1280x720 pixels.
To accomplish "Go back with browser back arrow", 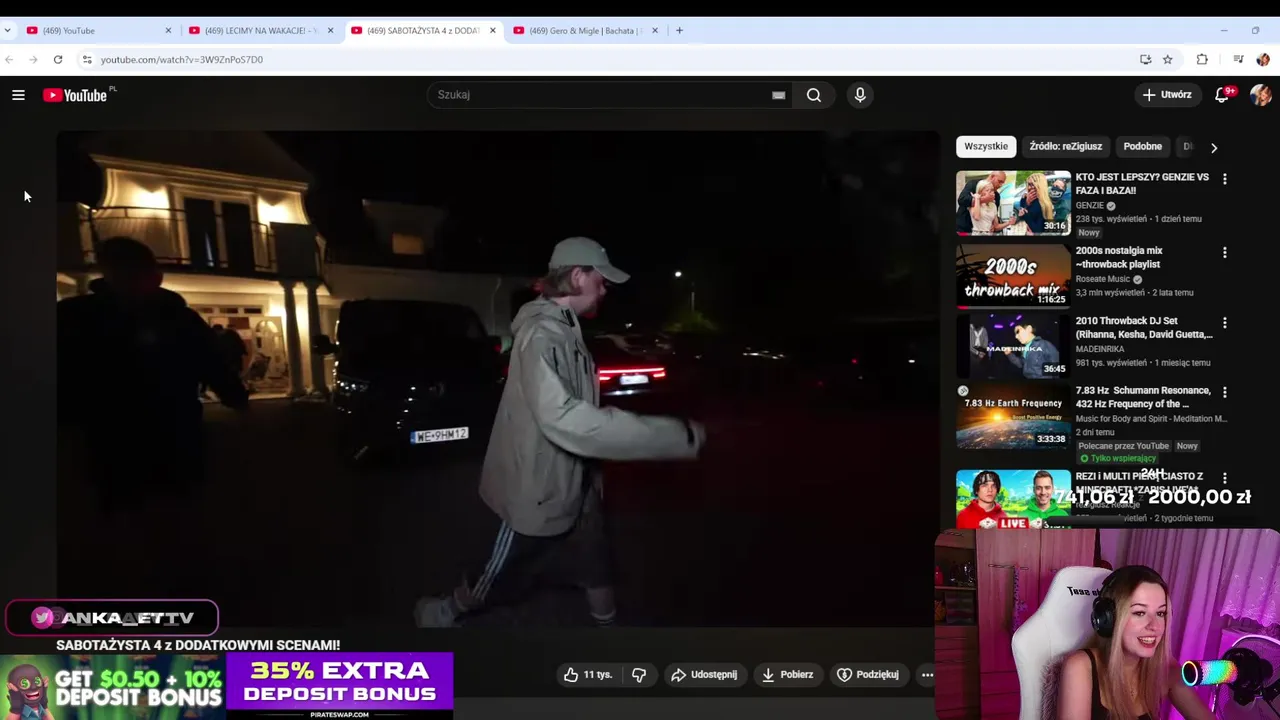I will pos(9,60).
